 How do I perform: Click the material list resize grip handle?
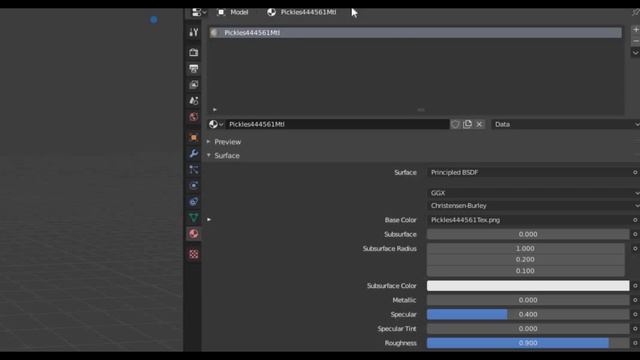[421, 109]
